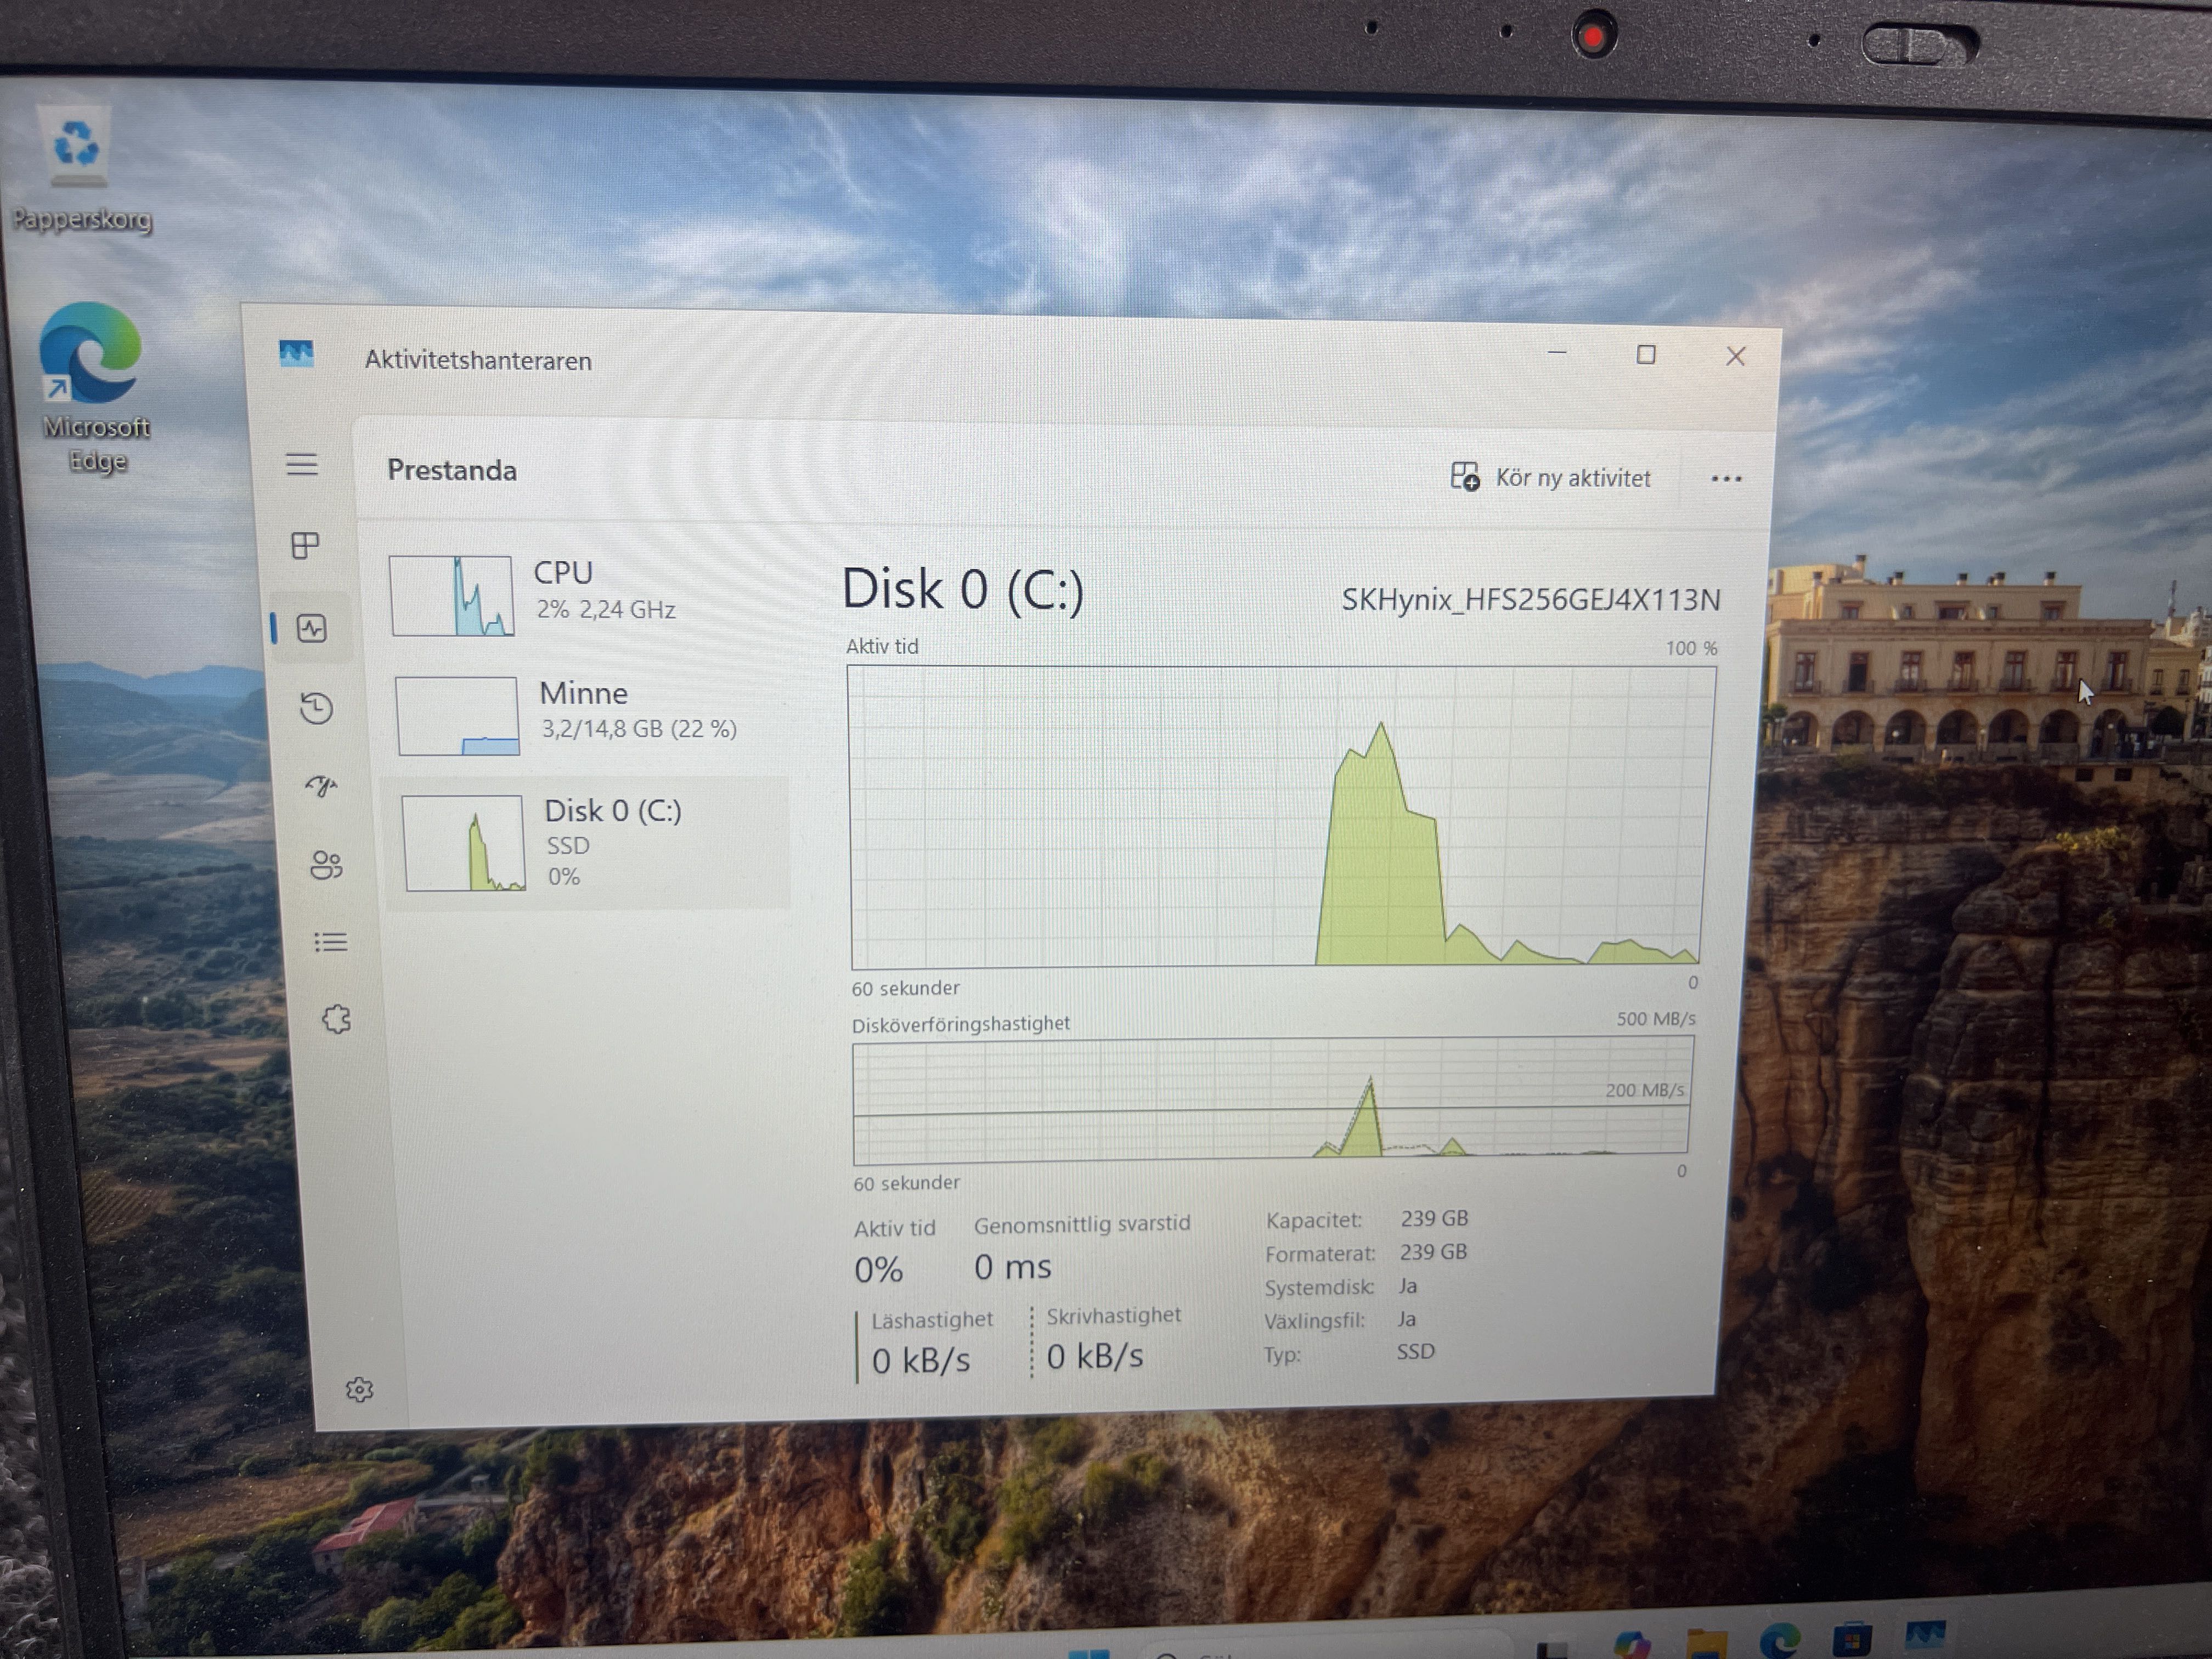
Task: Click Kör ny aktivitet button
Action: 1551,478
